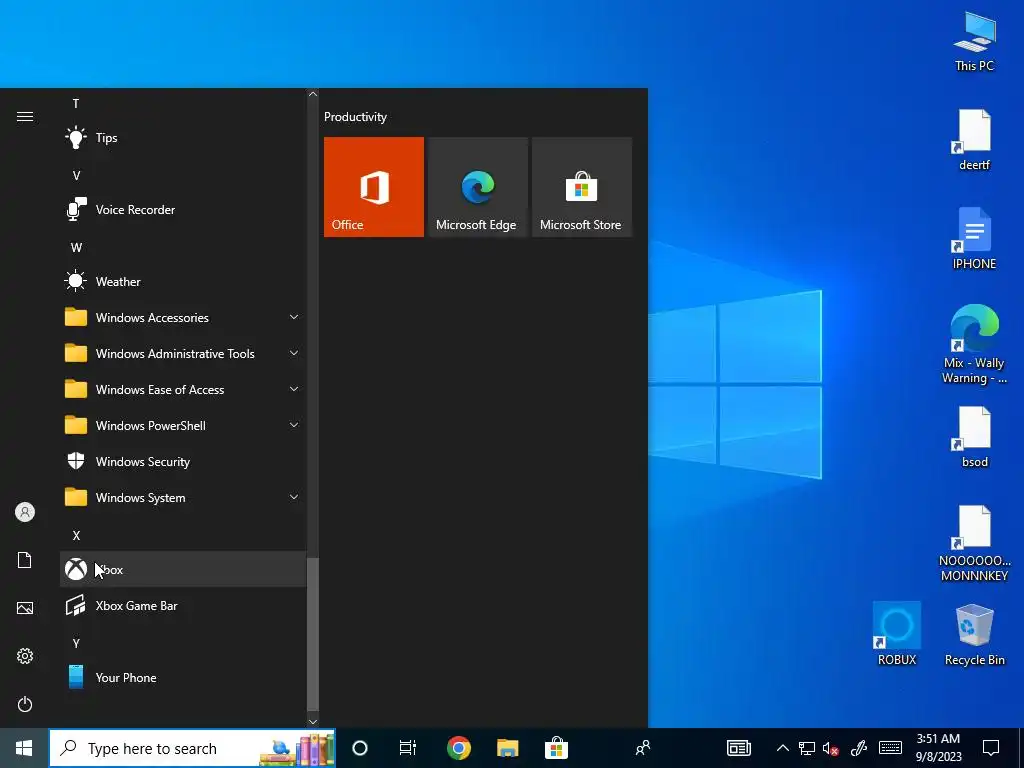1024x768 pixels.
Task: Expand the Windows System folder
Action: click(x=183, y=498)
